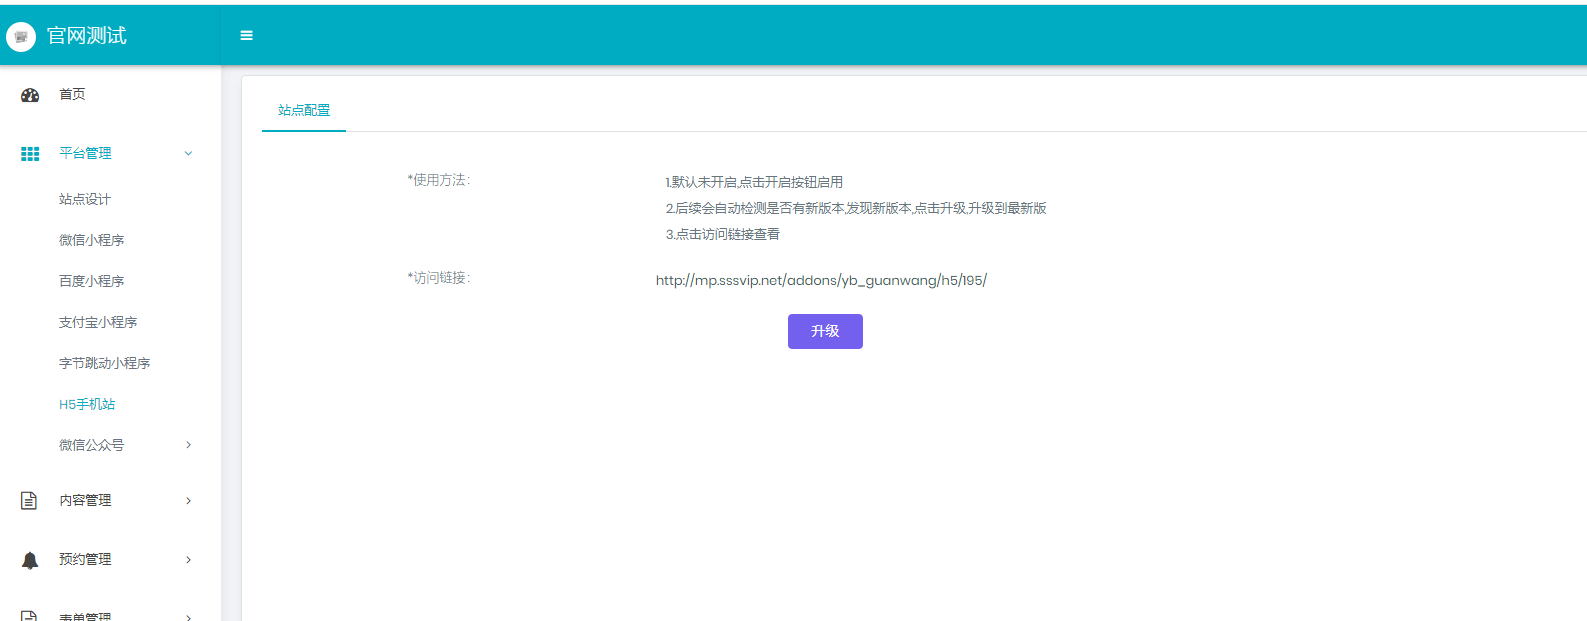Collapse the 平台管理 chevron arrow
The image size is (1587, 621).
(188, 154)
